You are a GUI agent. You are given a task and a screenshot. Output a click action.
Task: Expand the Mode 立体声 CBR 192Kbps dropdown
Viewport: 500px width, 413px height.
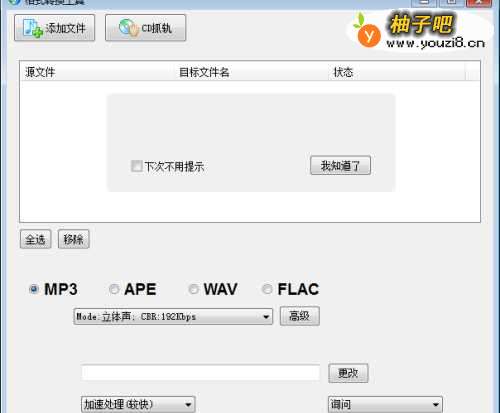(x=173, y=316)
